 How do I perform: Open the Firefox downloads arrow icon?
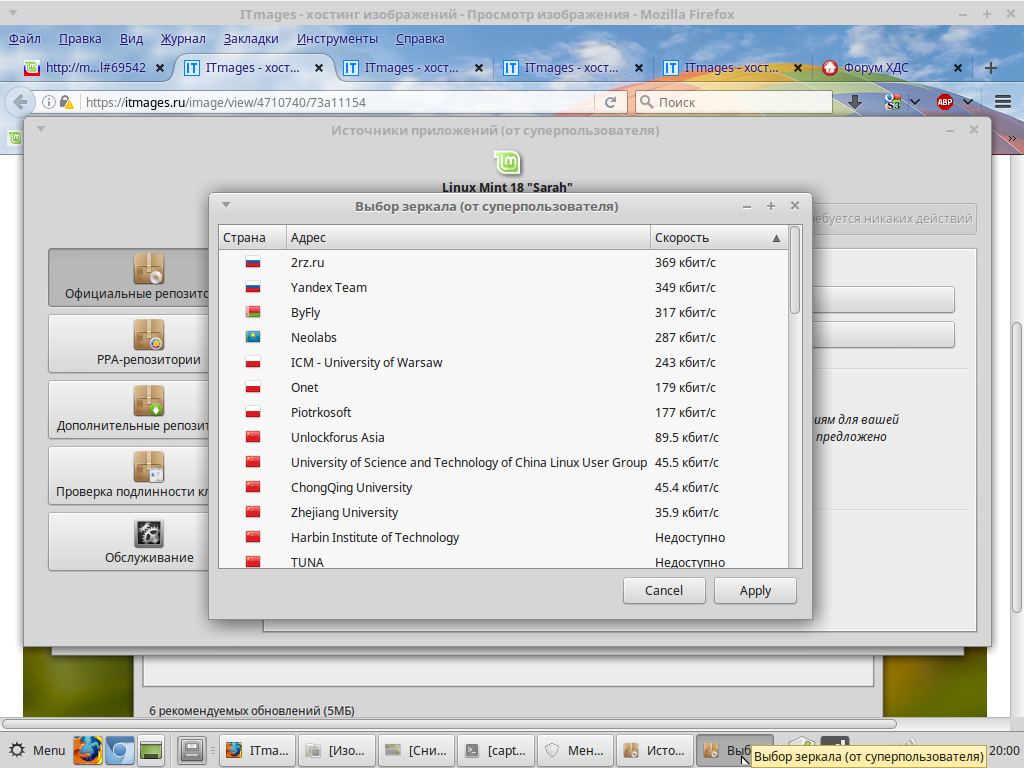pos(855,102)
